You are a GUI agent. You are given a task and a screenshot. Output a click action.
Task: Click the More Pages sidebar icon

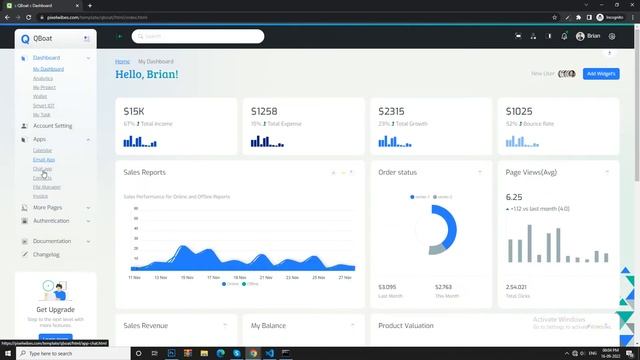(24, 208)
